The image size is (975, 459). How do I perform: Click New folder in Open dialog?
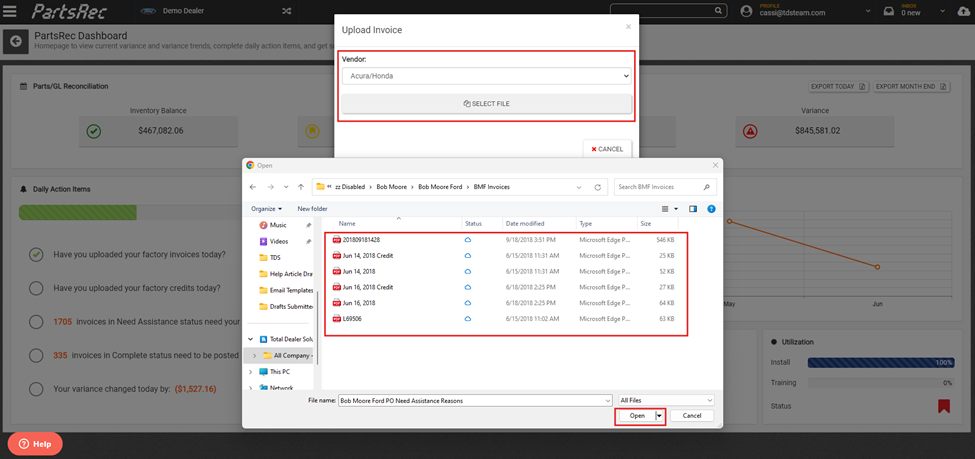coord(312,209)
